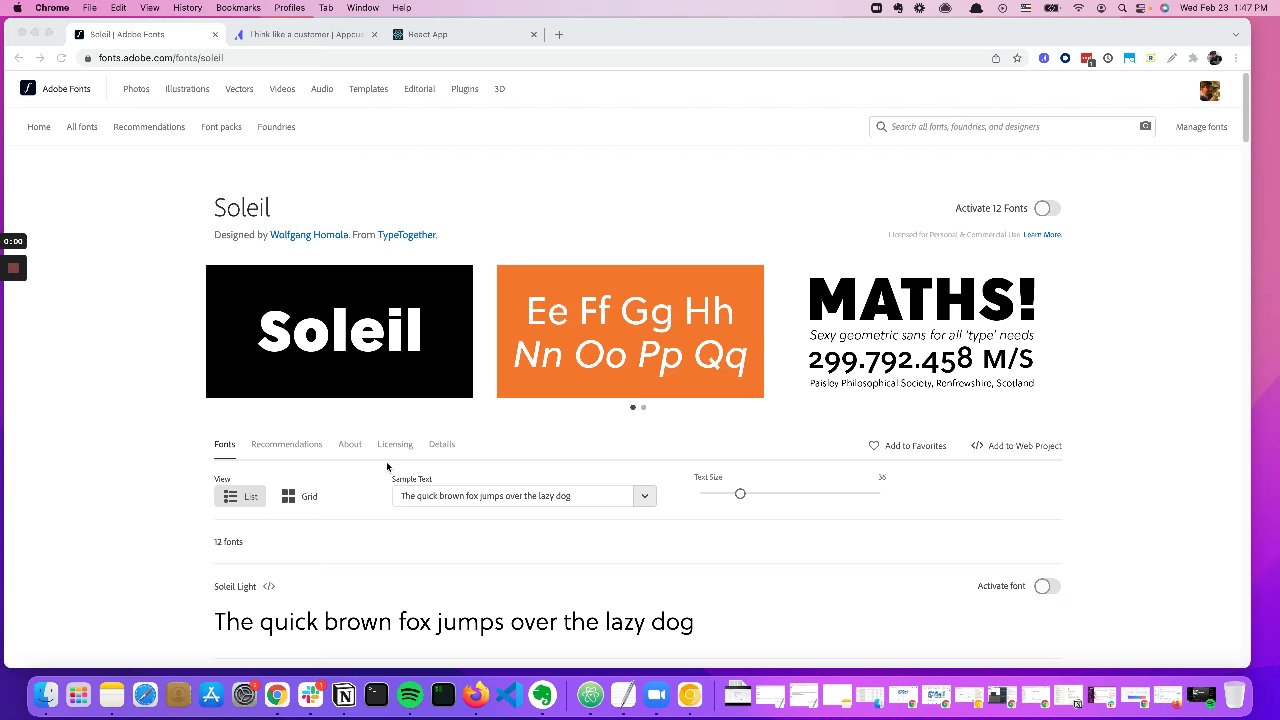Click the pencil extension icon in Chrome toolbar

pyautogui.click(x=1172, y=58)
